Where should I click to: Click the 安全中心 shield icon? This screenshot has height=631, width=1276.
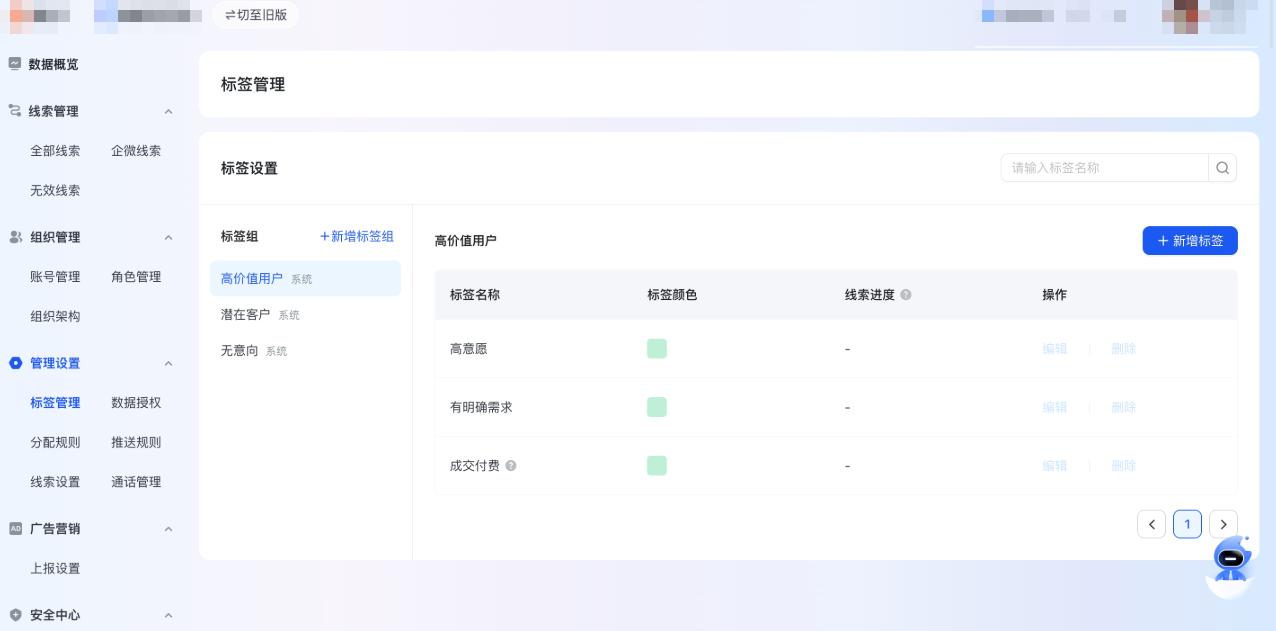[x=14, y=615]
